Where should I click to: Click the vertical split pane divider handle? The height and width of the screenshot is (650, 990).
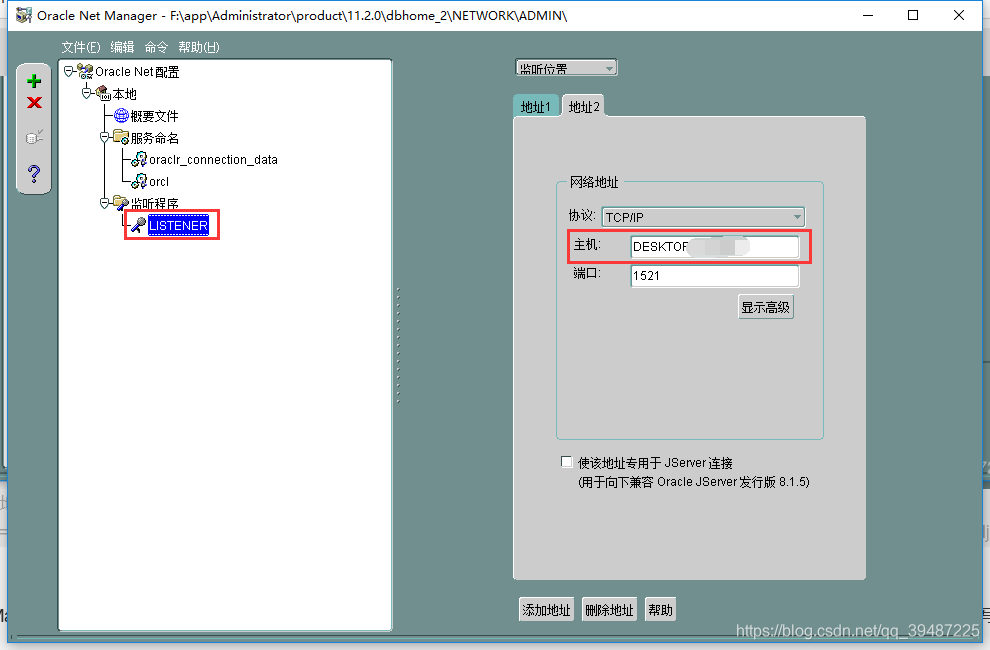(x=398, y=345)
